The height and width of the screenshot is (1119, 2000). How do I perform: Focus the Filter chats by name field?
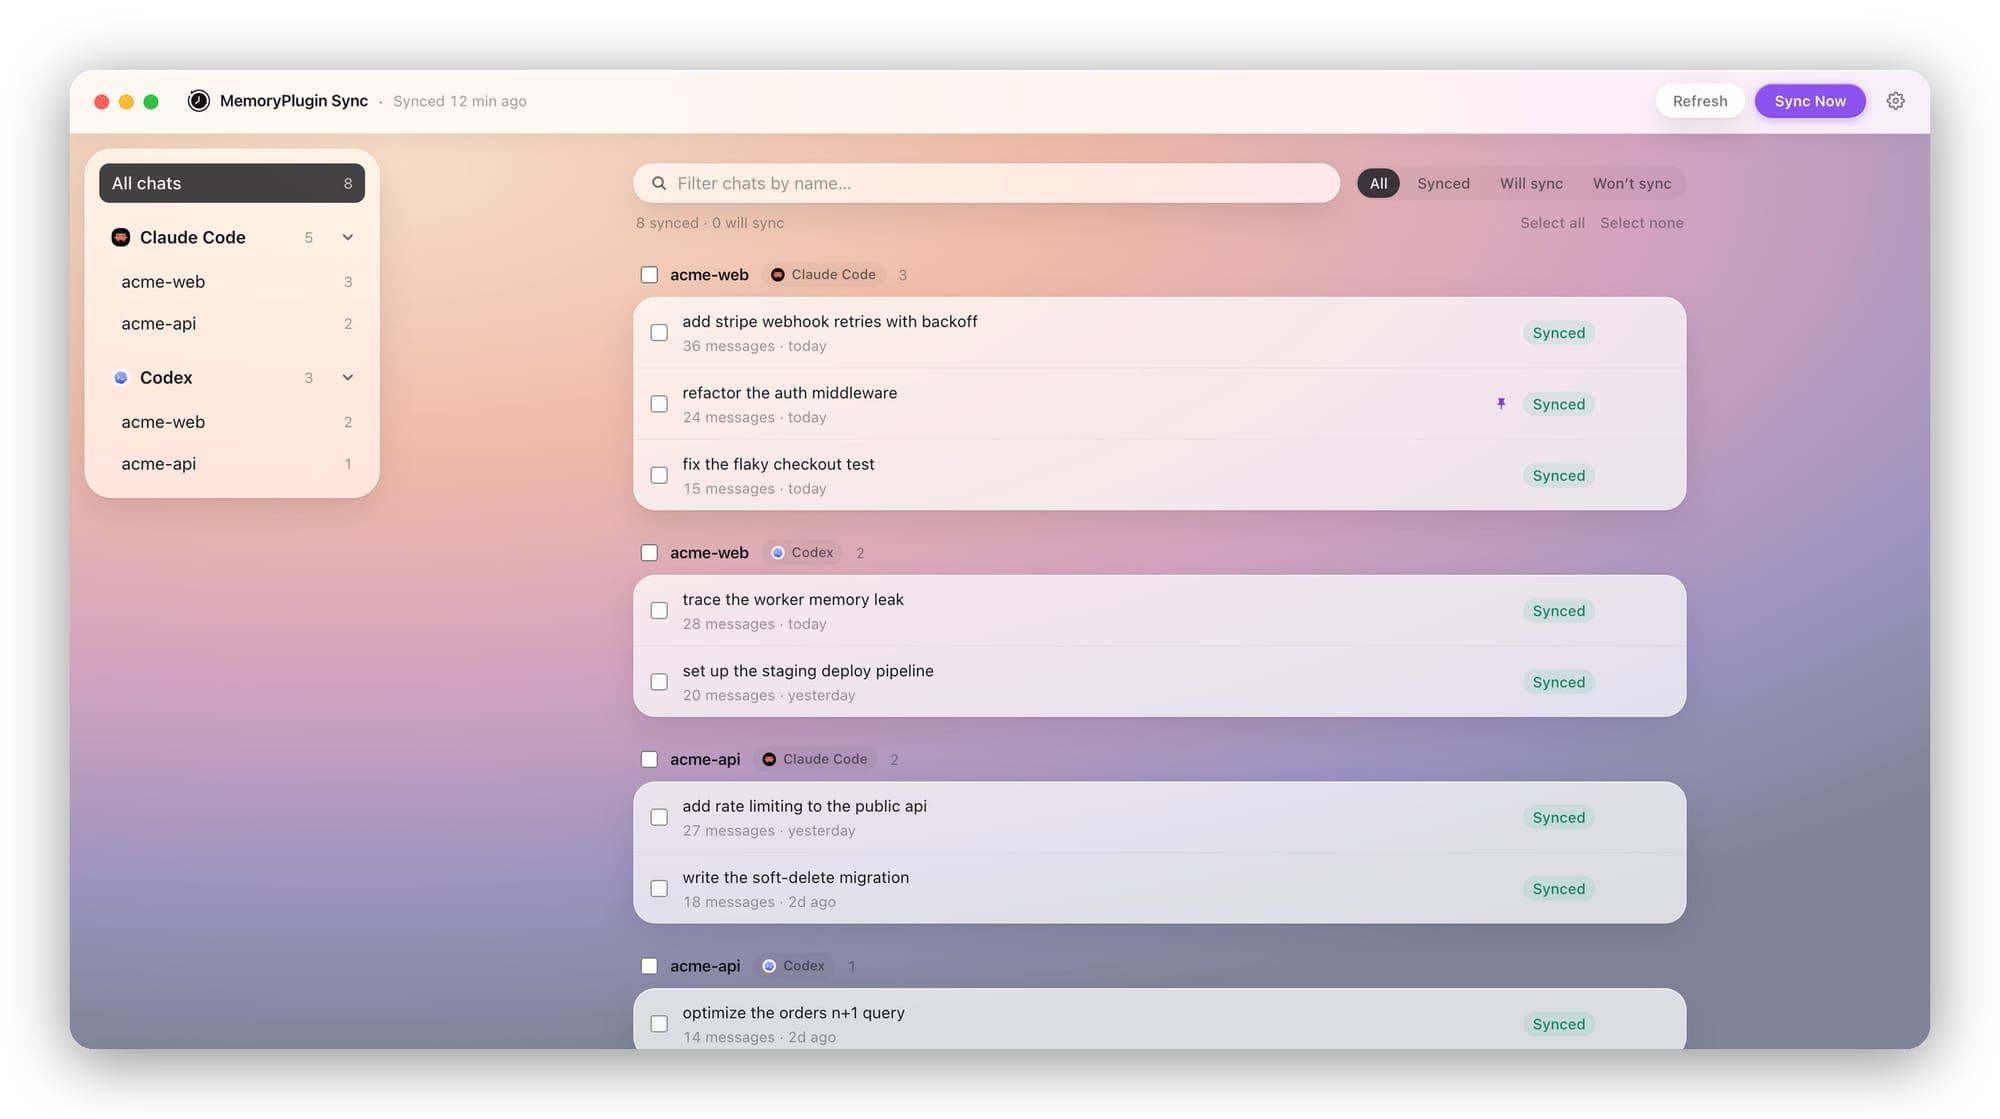coord(986,183)
